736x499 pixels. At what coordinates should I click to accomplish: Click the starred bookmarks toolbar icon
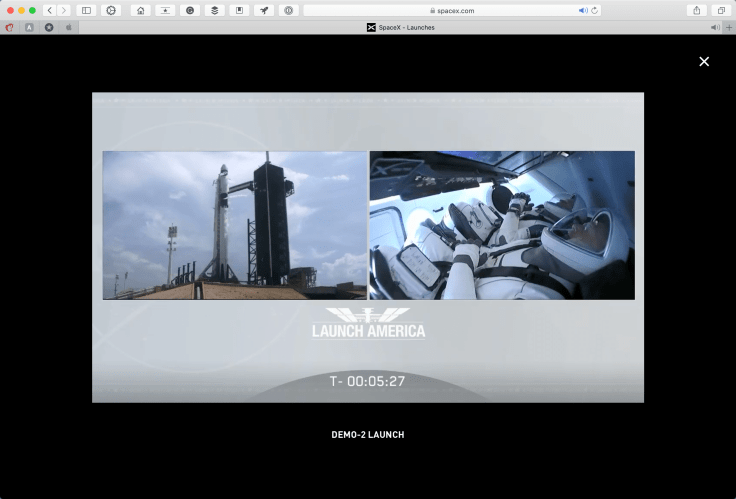click(x=165, y=10)
